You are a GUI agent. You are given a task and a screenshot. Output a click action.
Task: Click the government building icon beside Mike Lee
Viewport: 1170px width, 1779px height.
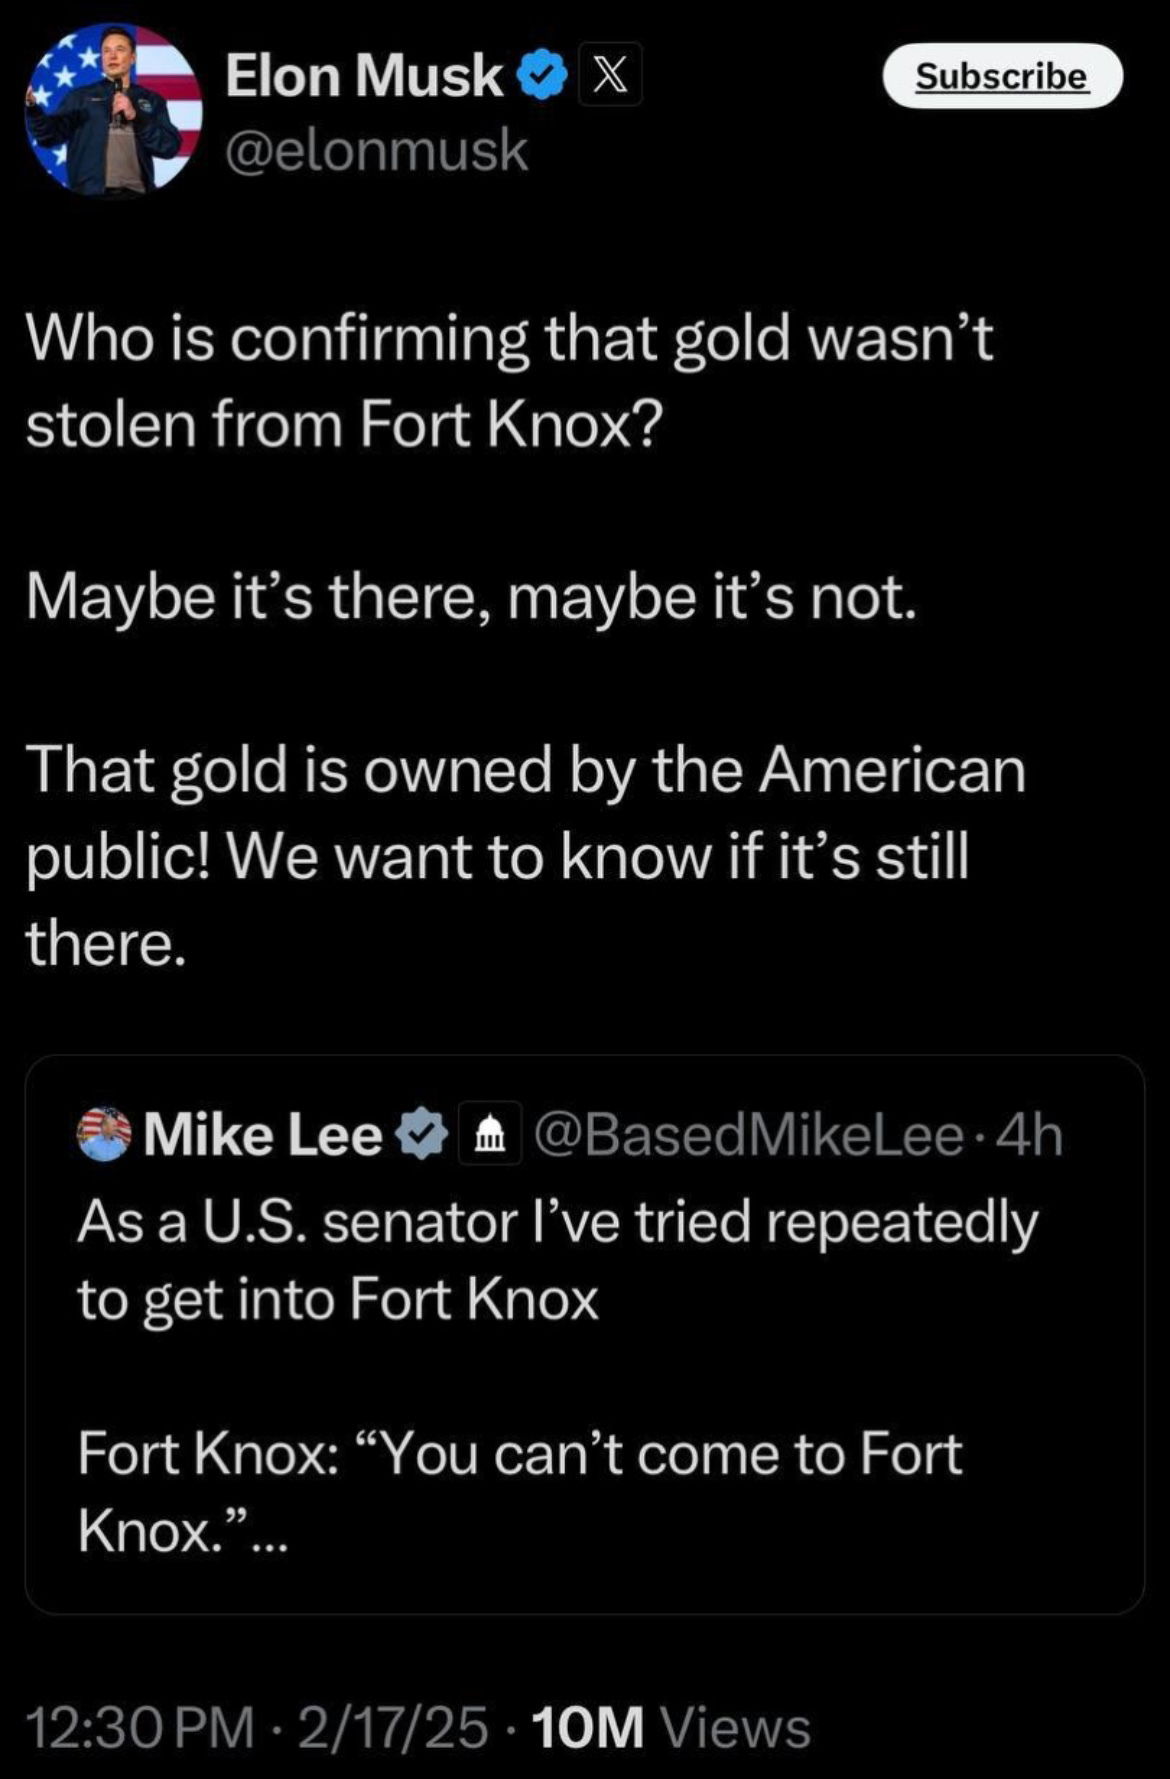(x=489, y=1134)
